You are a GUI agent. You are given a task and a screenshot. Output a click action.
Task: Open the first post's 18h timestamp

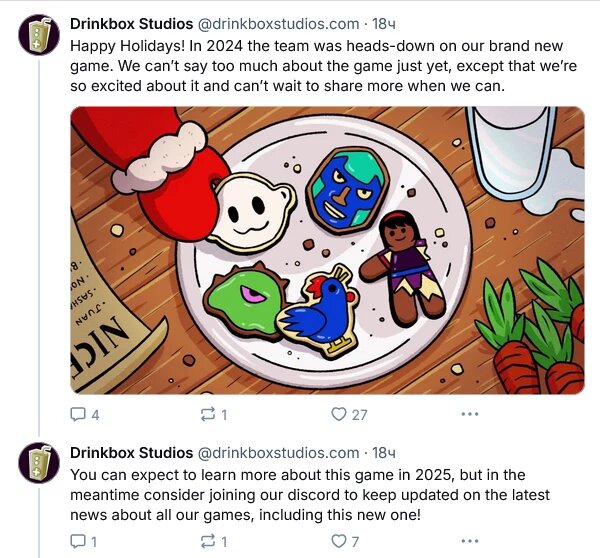pyautogui.click(x=384, y=23)
